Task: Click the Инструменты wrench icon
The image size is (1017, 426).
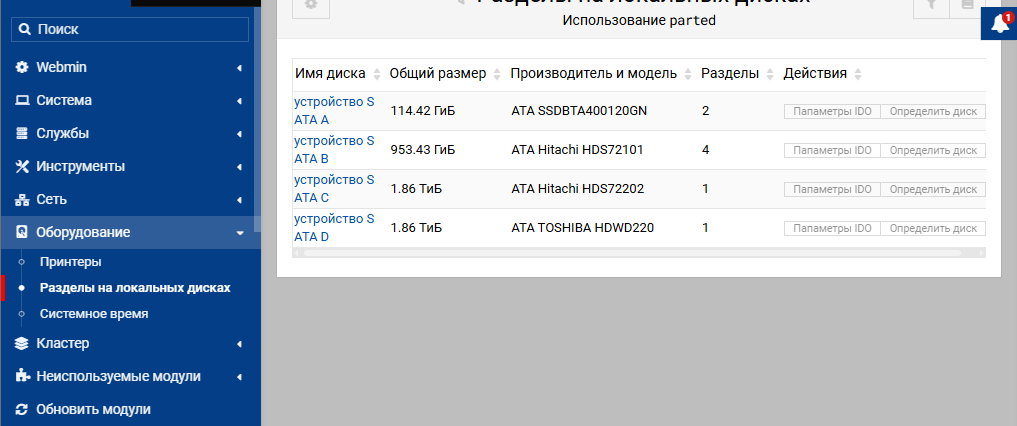Action: (22, 167)
